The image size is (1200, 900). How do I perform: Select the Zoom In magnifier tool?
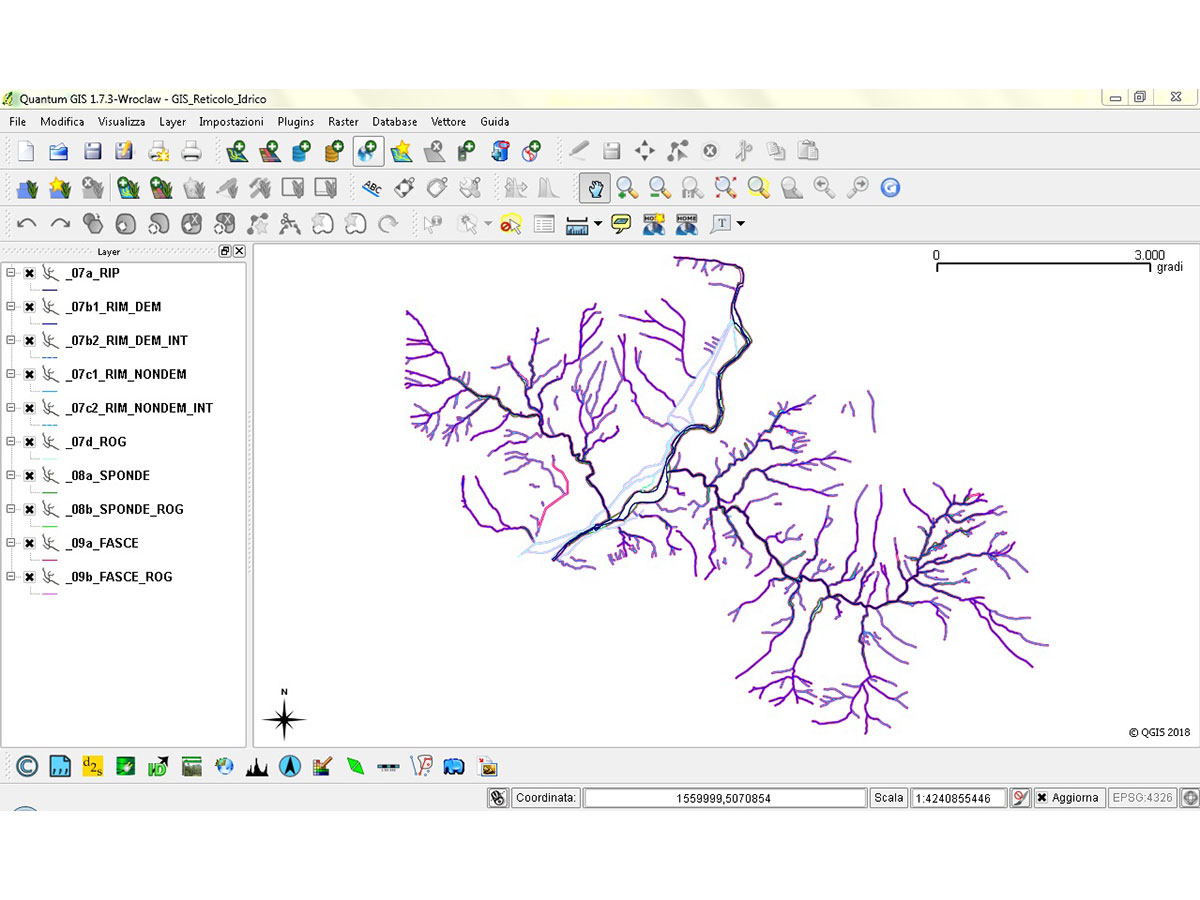click(627, 187)
